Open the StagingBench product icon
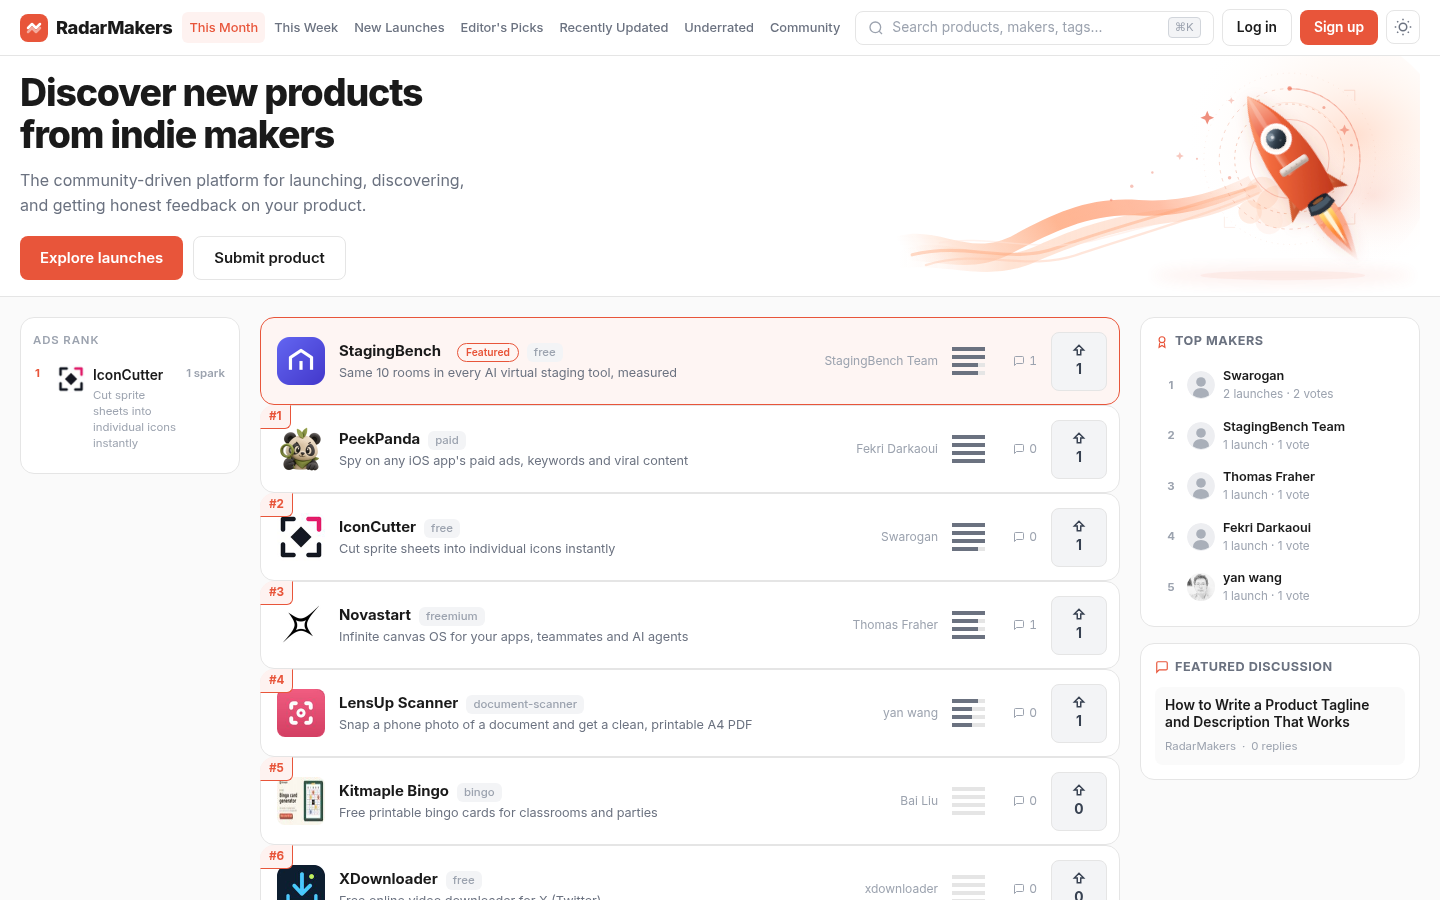The height and width of the screenshot is (900, 1440). pos(301,361)
